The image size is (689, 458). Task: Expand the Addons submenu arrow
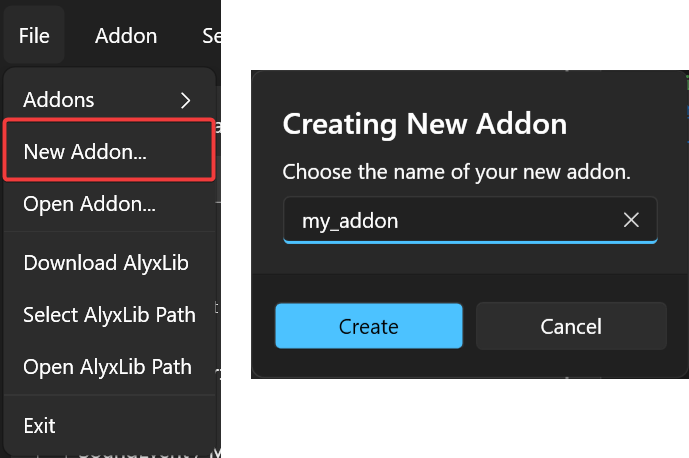coord(185,99)
